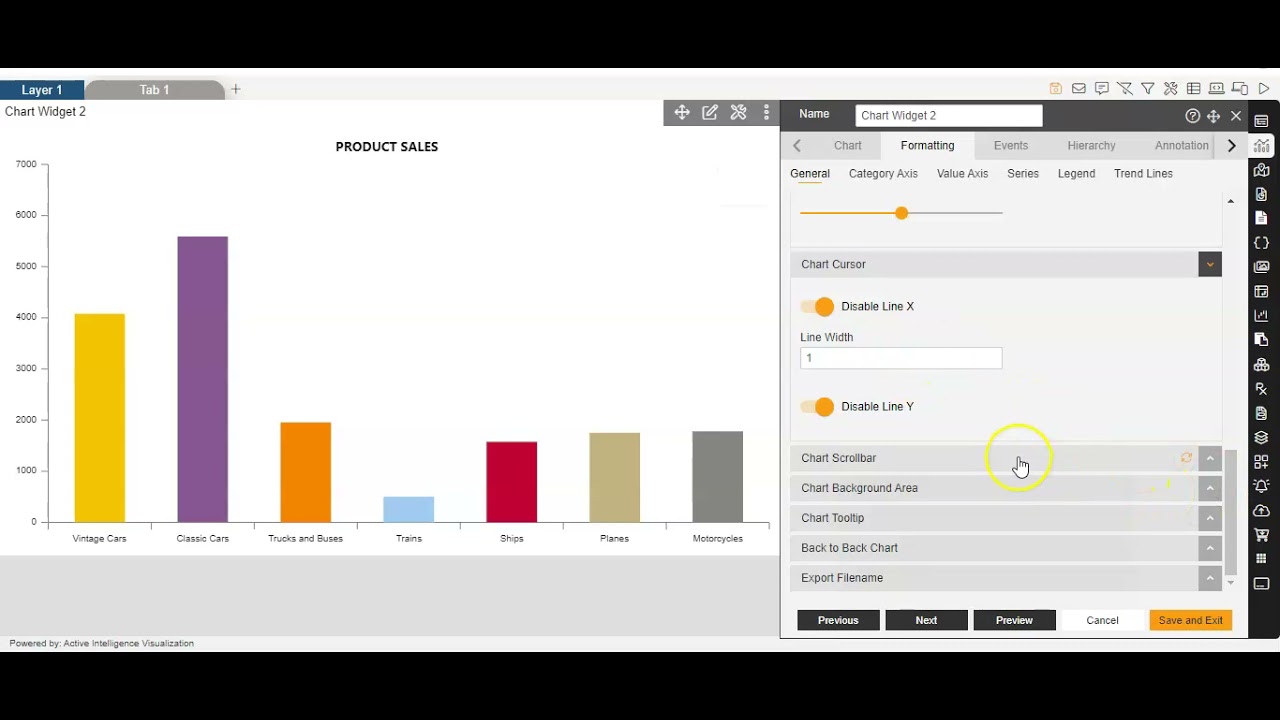Click the play preview arrow icon
The width and height of the screenshot is (1280, 720).
1264,89
